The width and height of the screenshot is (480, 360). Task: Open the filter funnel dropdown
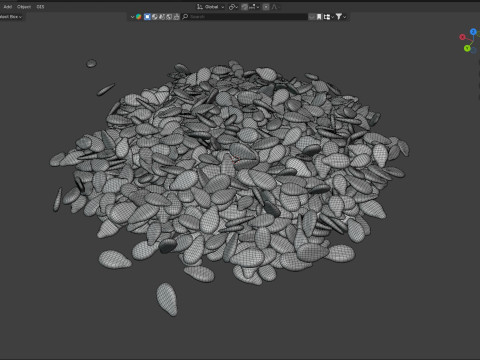pos(341,17)
